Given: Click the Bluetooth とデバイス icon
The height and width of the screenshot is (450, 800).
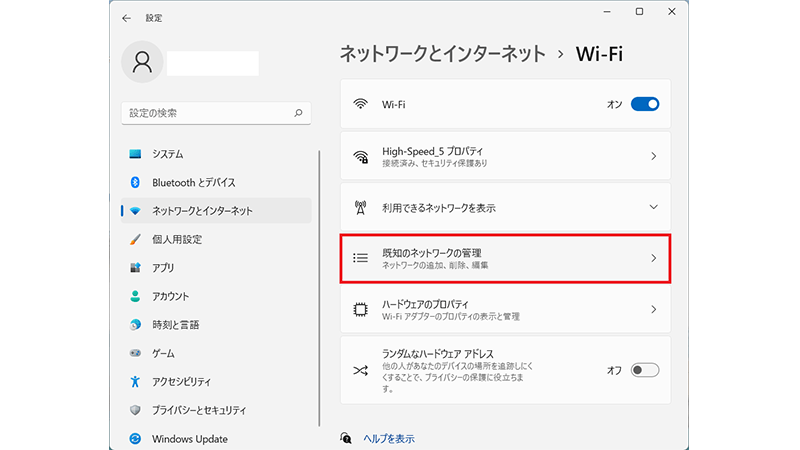Looking at the screenshot, I should coord(135,183).
